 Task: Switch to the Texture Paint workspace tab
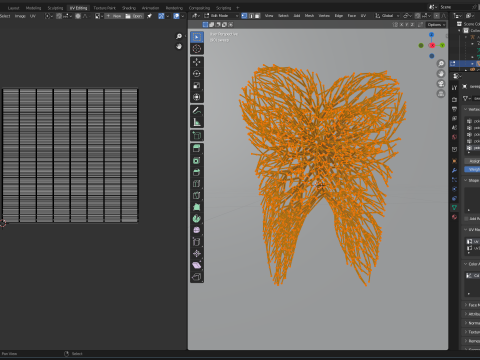point(104,8)
